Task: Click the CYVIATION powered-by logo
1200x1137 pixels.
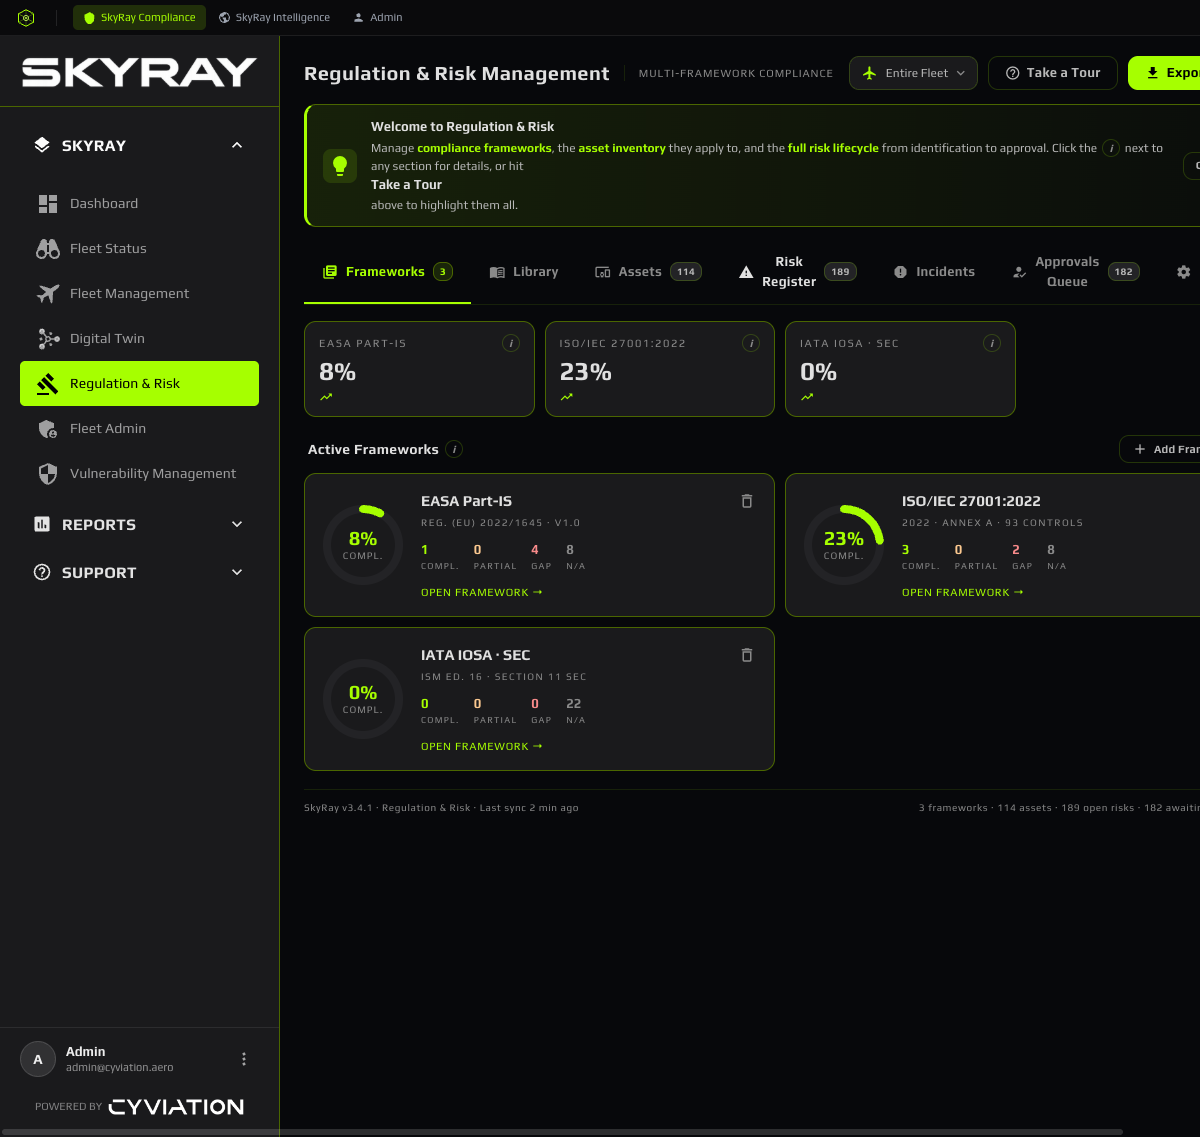Action: pyautogui.click(x=177, y=1107)
